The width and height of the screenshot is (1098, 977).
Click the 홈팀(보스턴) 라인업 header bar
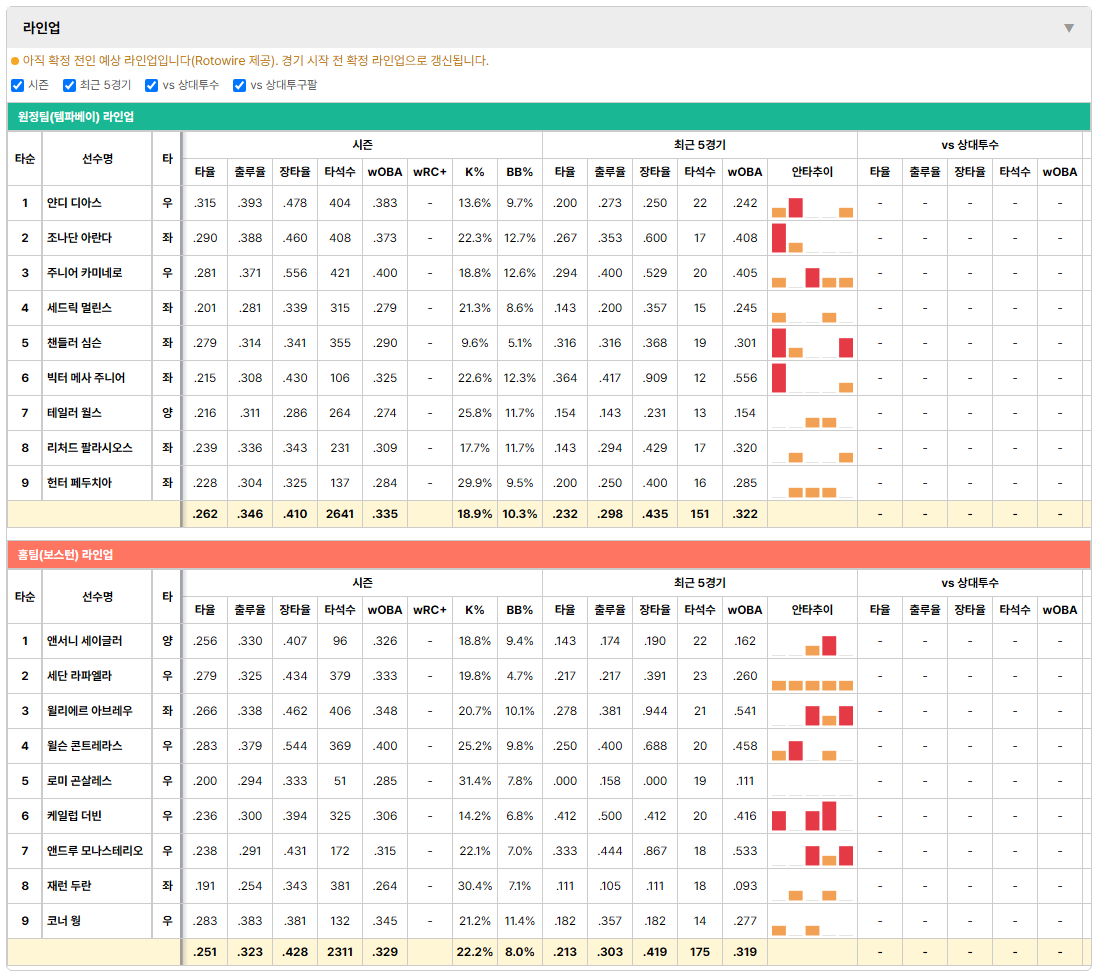549,555
